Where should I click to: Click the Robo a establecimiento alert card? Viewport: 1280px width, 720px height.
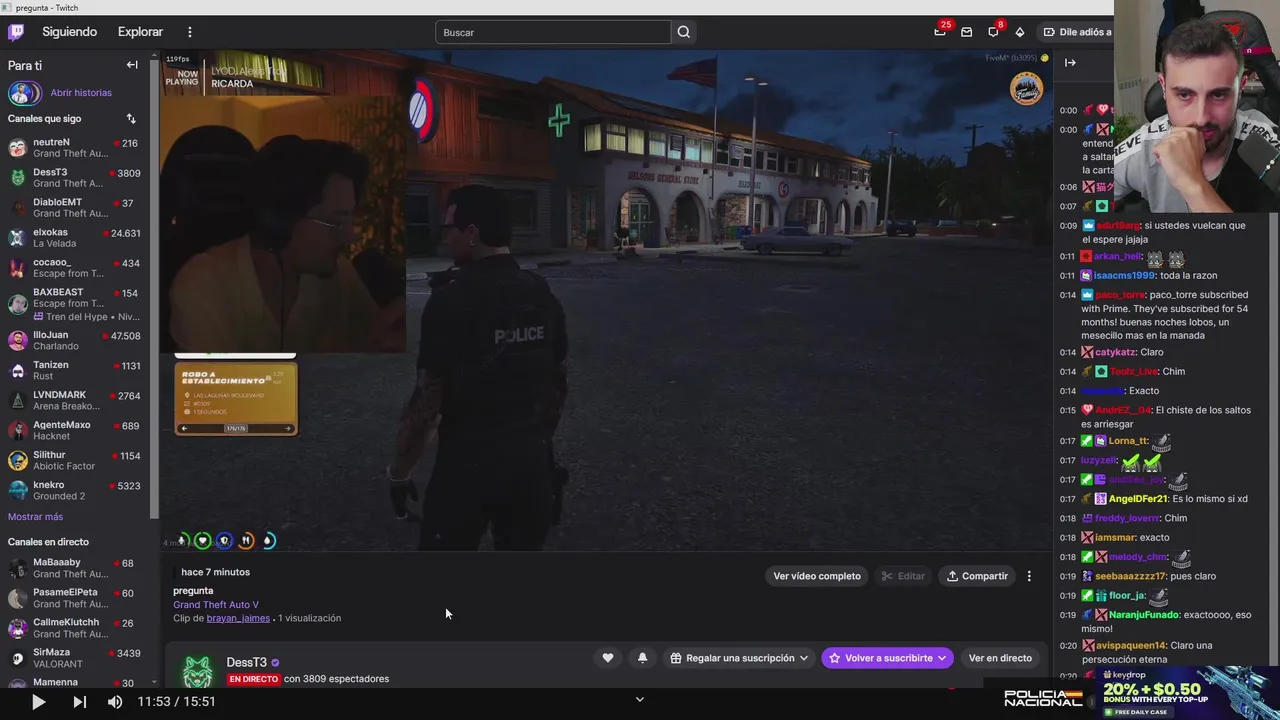coord(236,398)
